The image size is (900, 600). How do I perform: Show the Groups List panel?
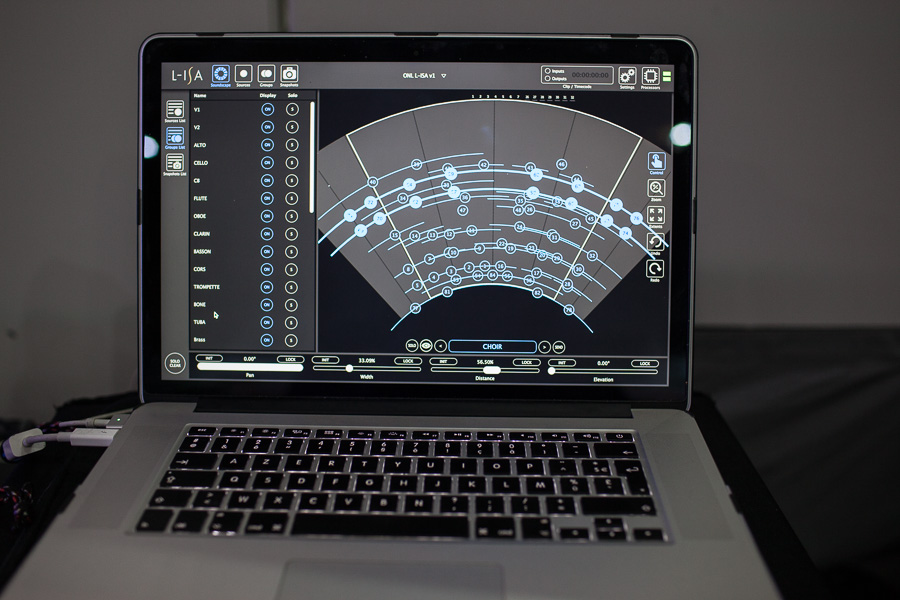[175, 137]
